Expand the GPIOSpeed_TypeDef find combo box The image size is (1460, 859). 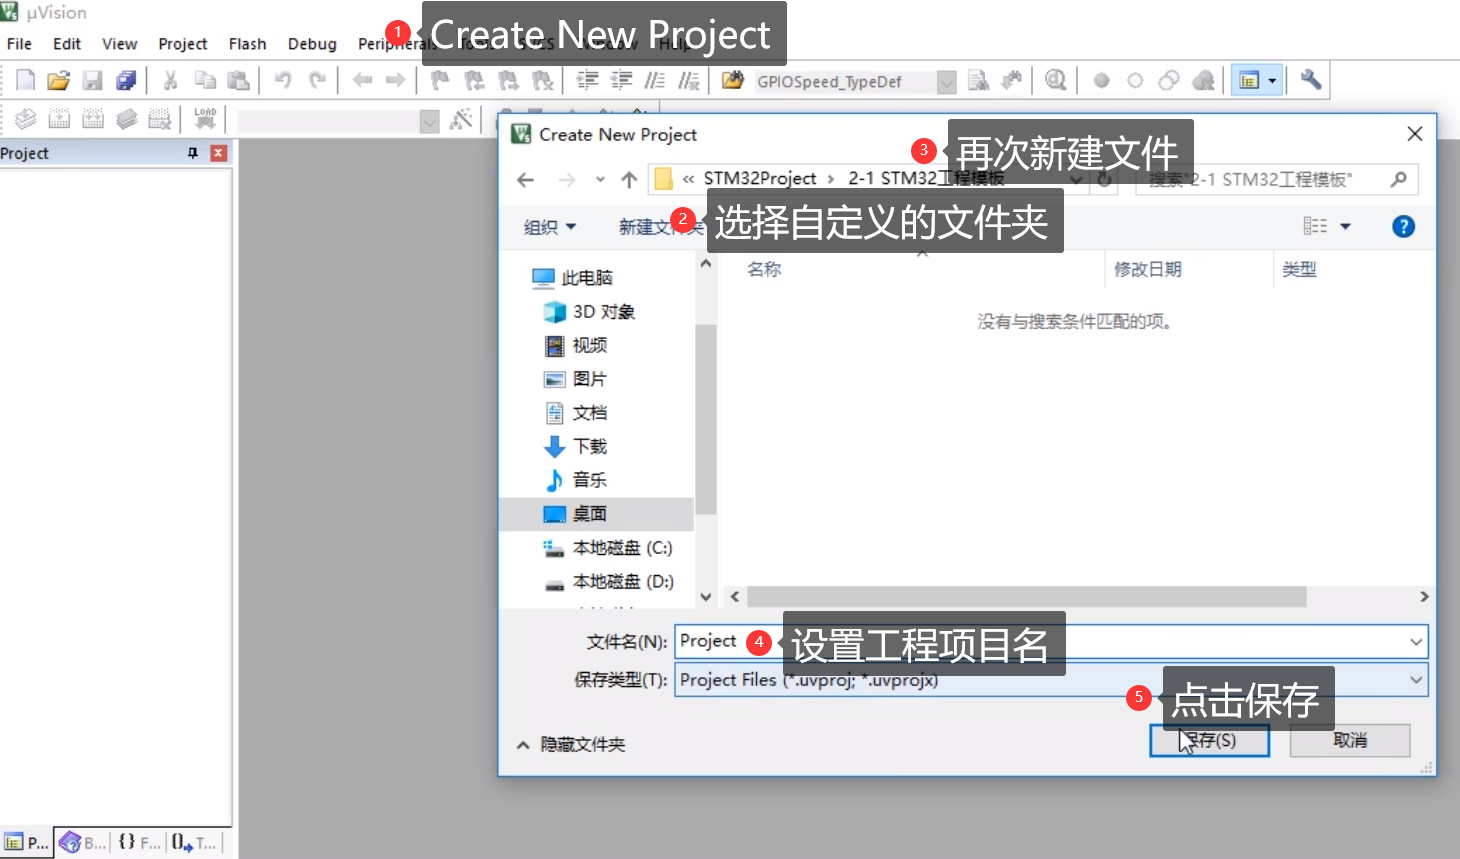tap(946, 82)
